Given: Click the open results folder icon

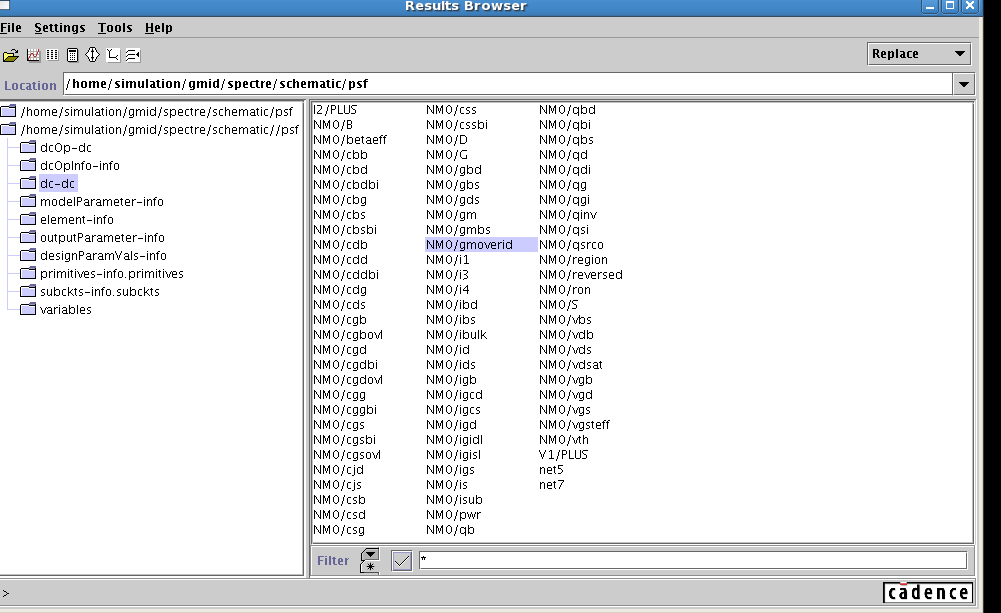Looking at the screenshot, I should pos(11,55).
